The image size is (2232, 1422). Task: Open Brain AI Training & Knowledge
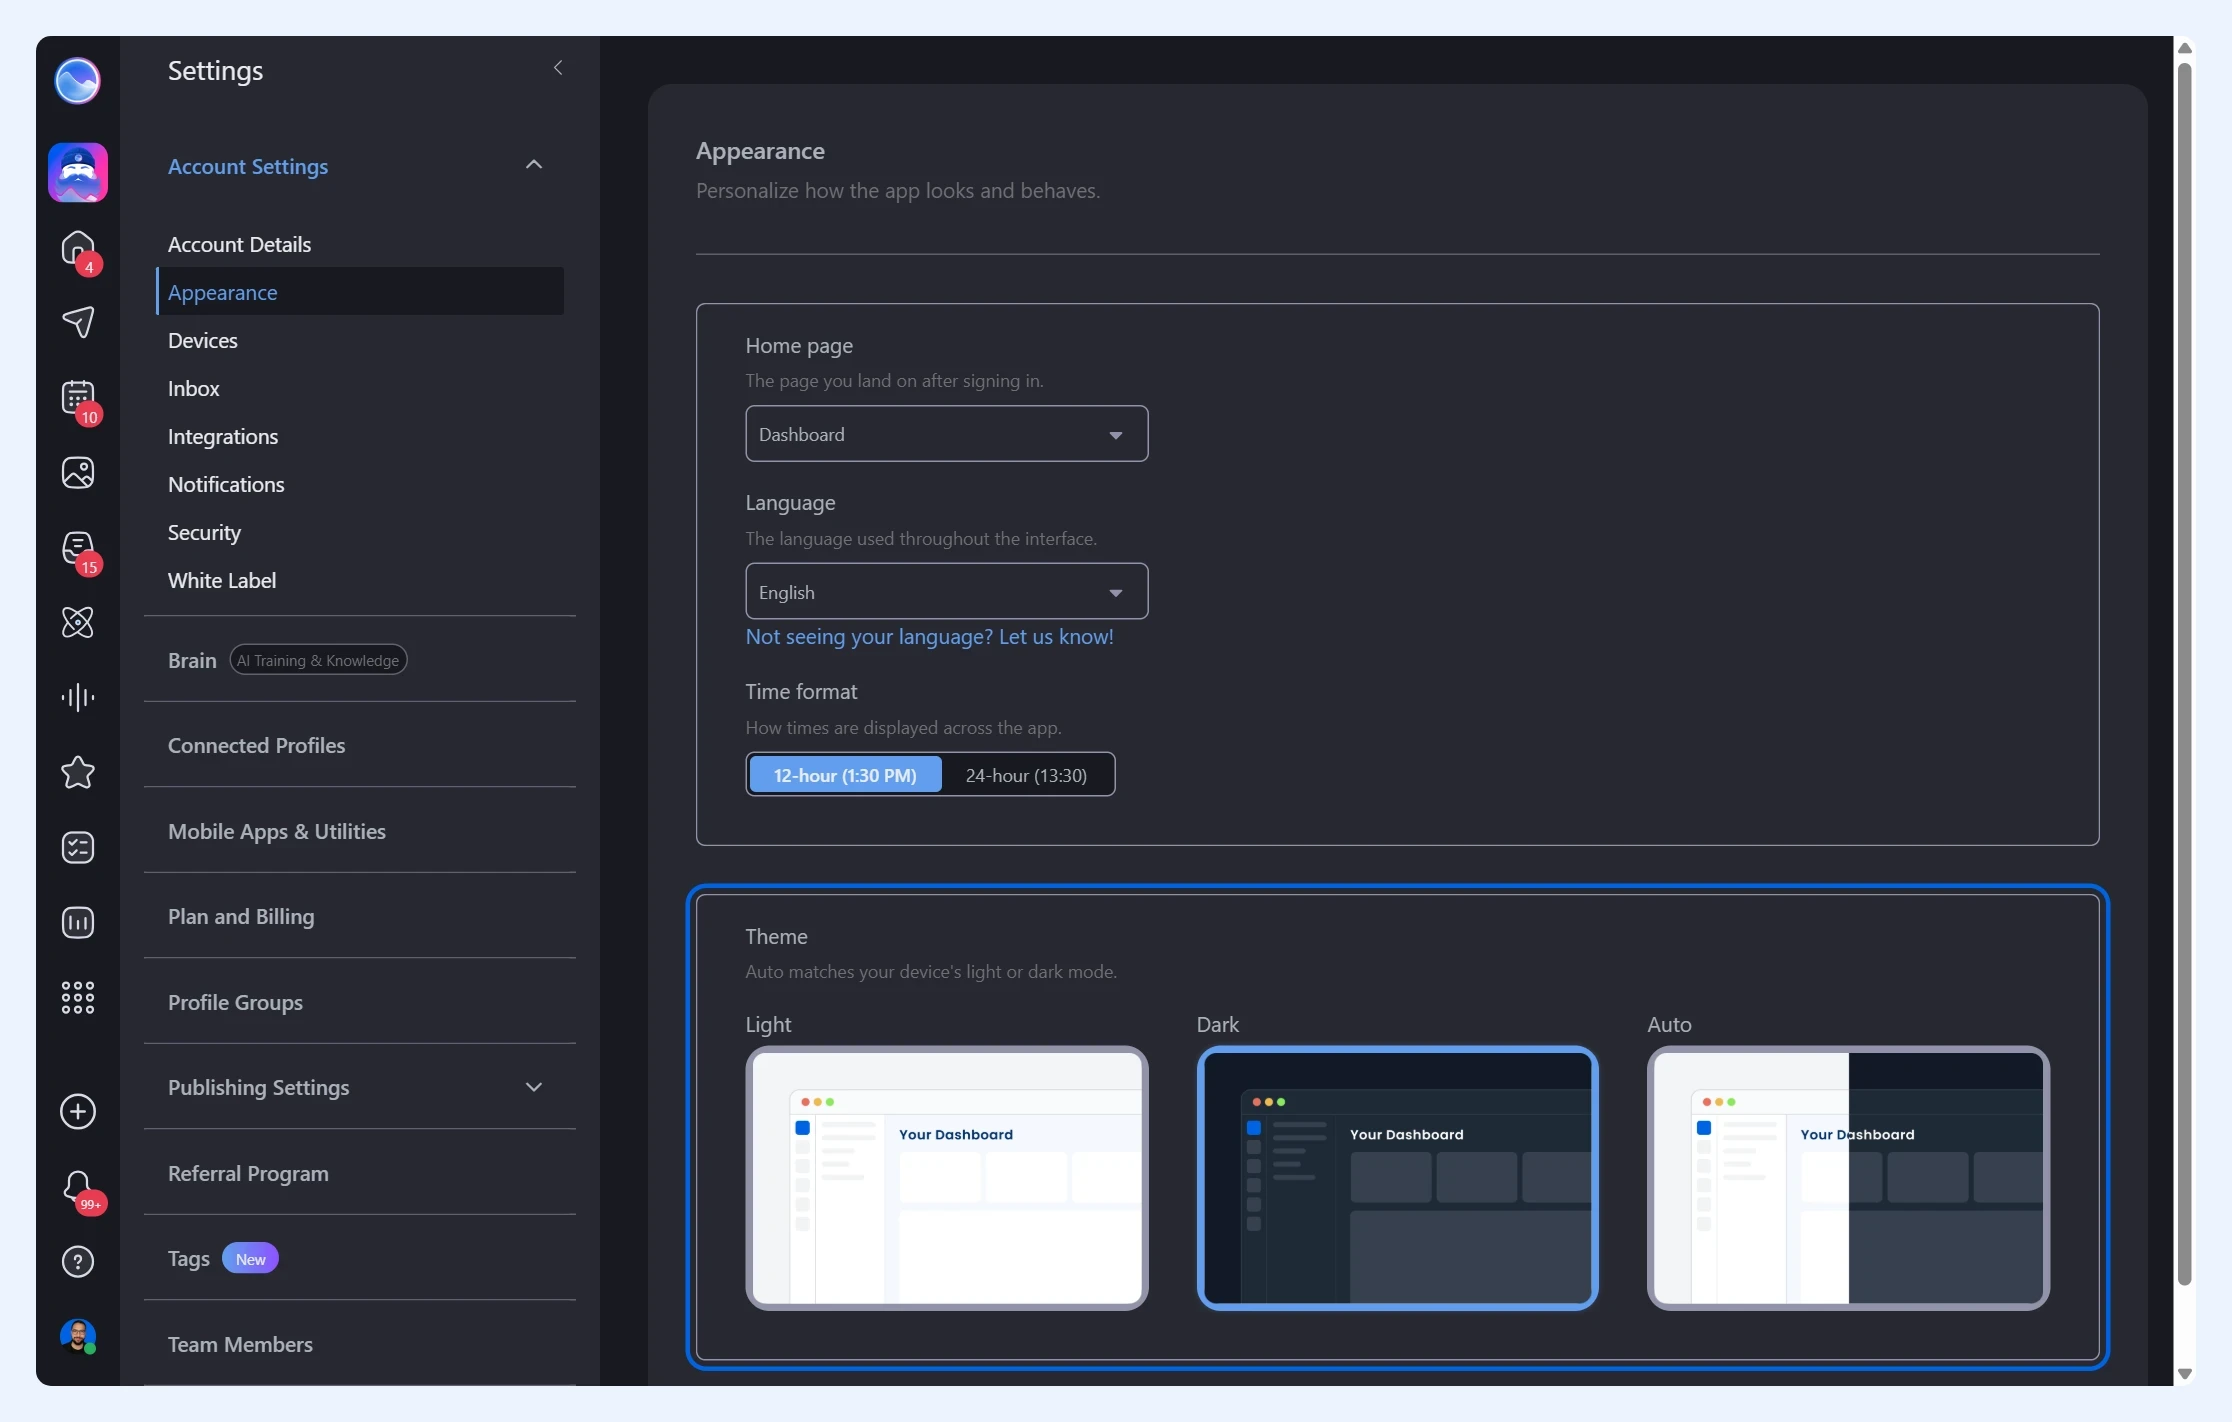click(288, 660)
